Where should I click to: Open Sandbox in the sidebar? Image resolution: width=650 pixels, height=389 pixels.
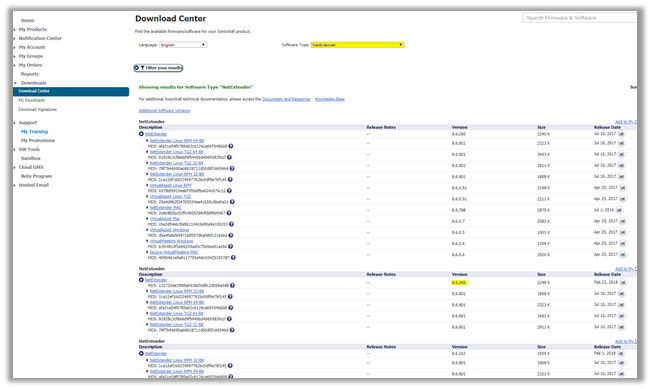point(31,158)
